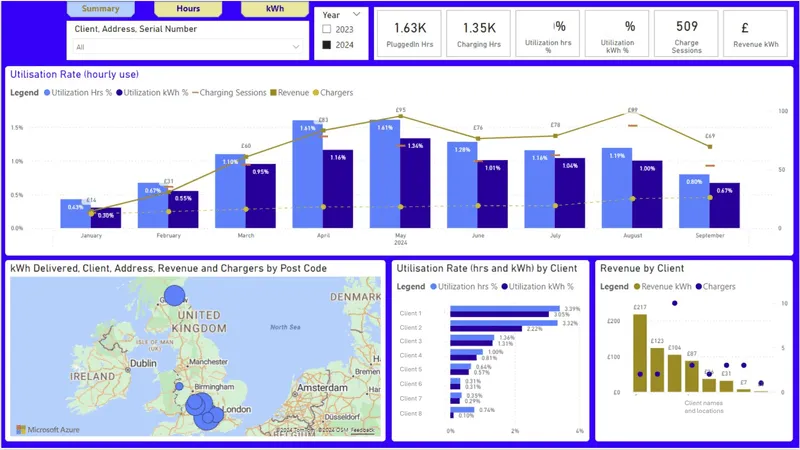Select Client 2 Utilization kWh bar 2.22%
Image resolution: width=800 pixels, height=450 pixels.
click(486, 329)
